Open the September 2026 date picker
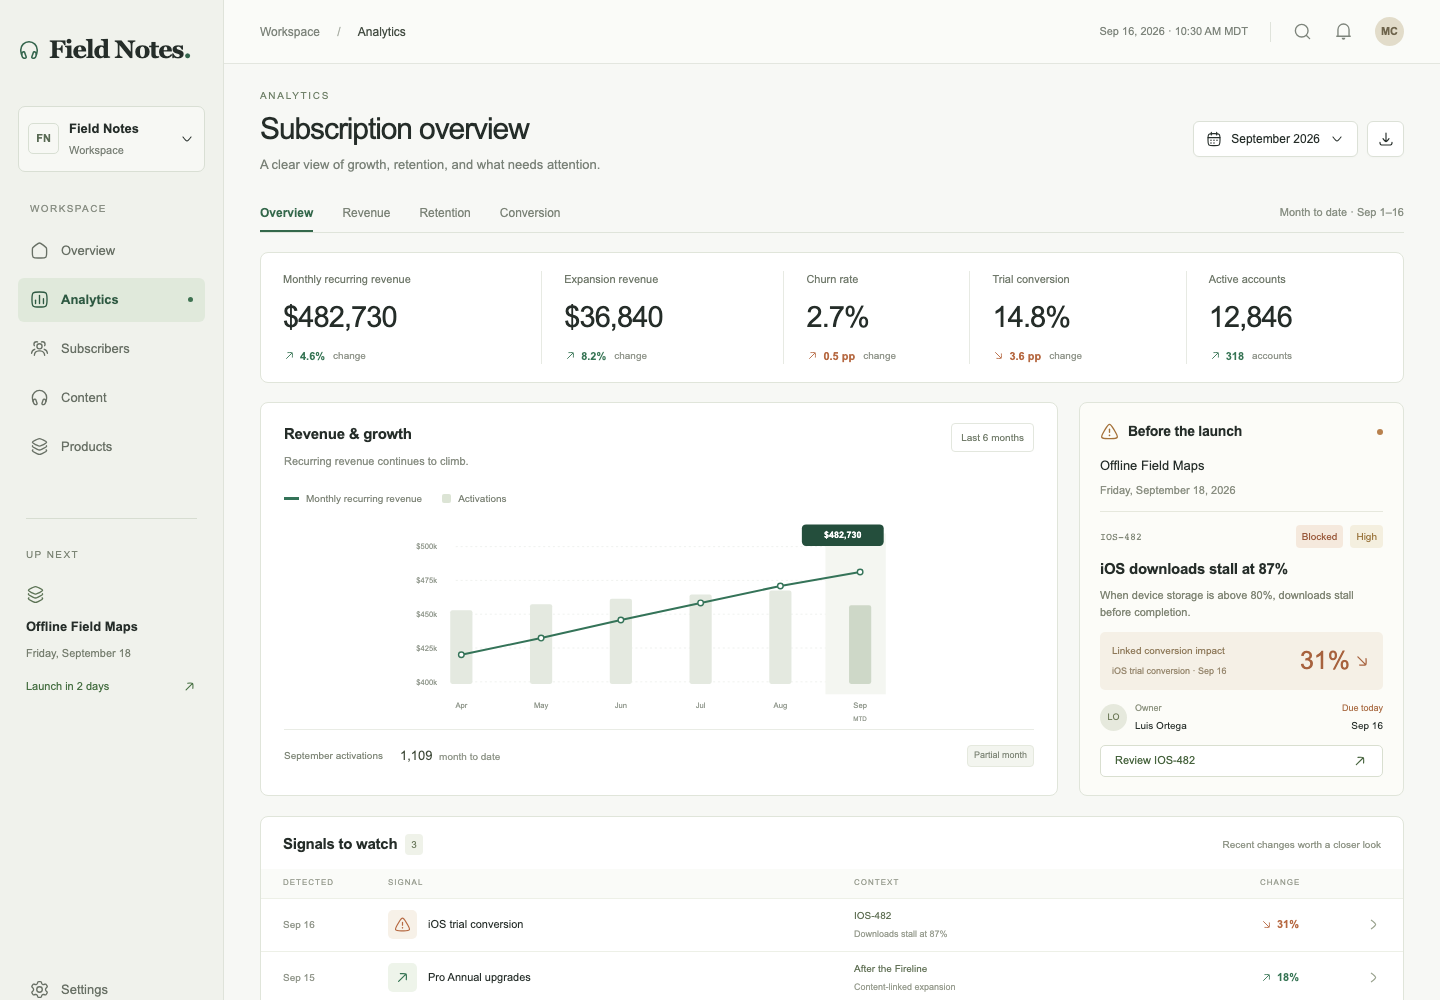The image size is (1440, 1000). click(x=1275, y=139)
